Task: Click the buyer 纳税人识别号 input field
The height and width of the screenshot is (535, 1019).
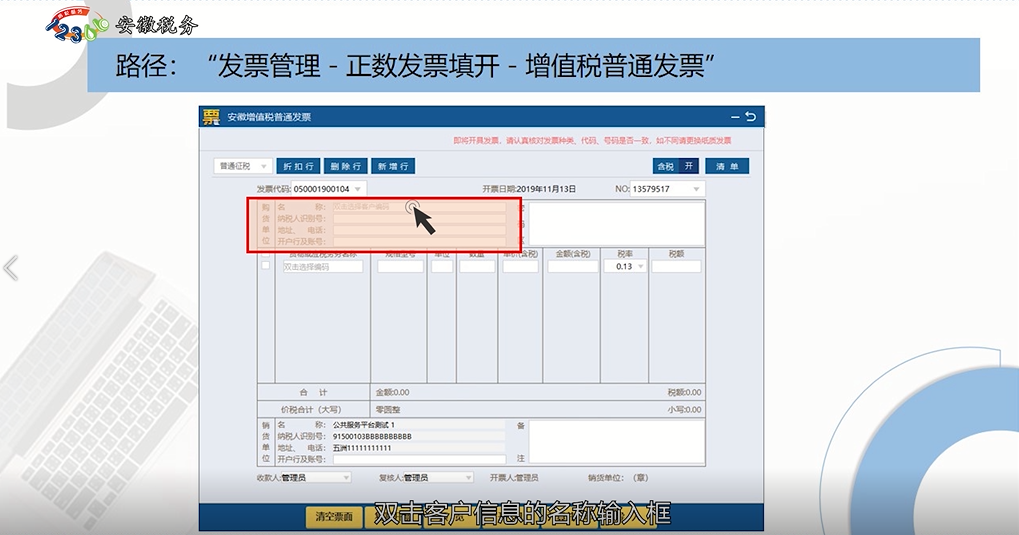Action: coord(419,219)
